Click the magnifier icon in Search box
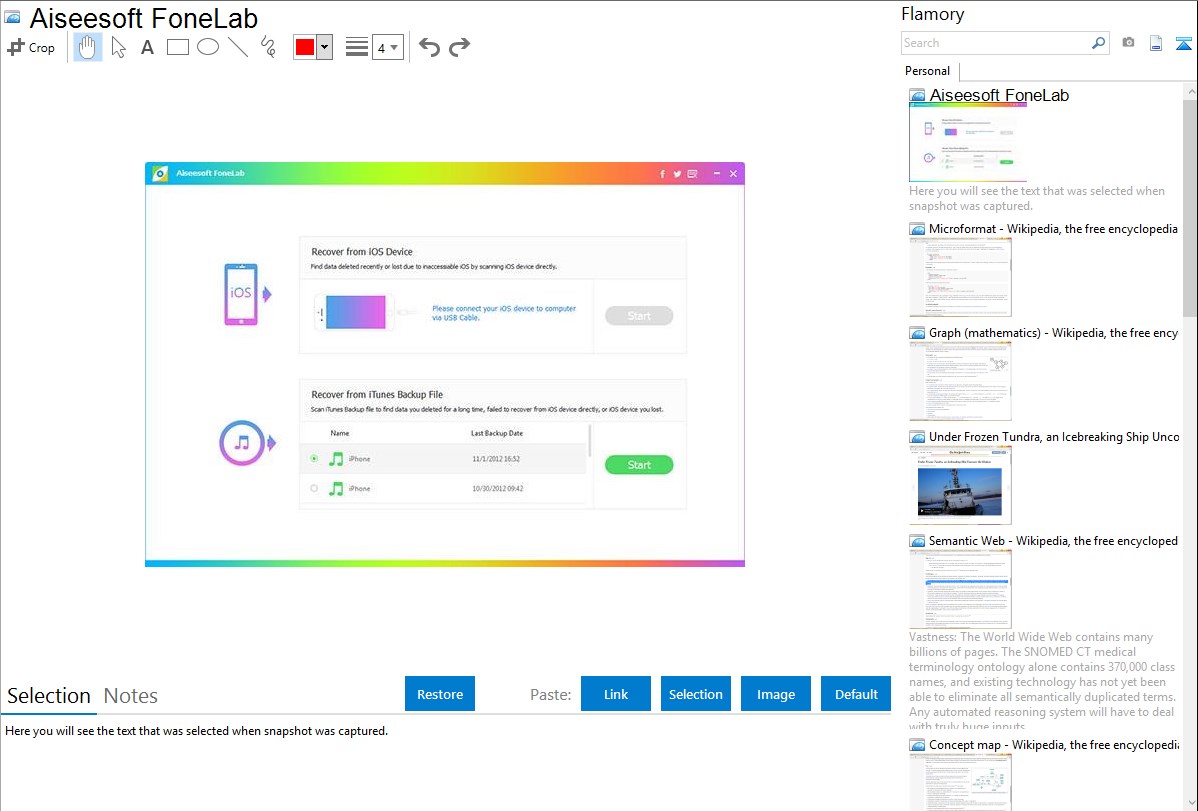The width and height of the screenshot is (1198, 811). pyautogui.click(x=1099, y=43)
